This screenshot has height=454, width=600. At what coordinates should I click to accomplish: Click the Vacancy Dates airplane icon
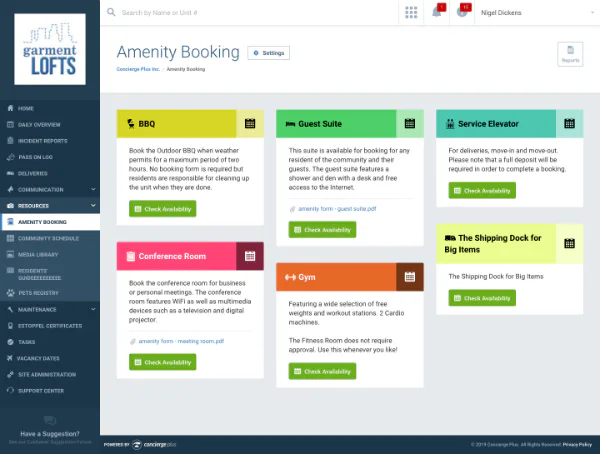(x=10, y=358)
